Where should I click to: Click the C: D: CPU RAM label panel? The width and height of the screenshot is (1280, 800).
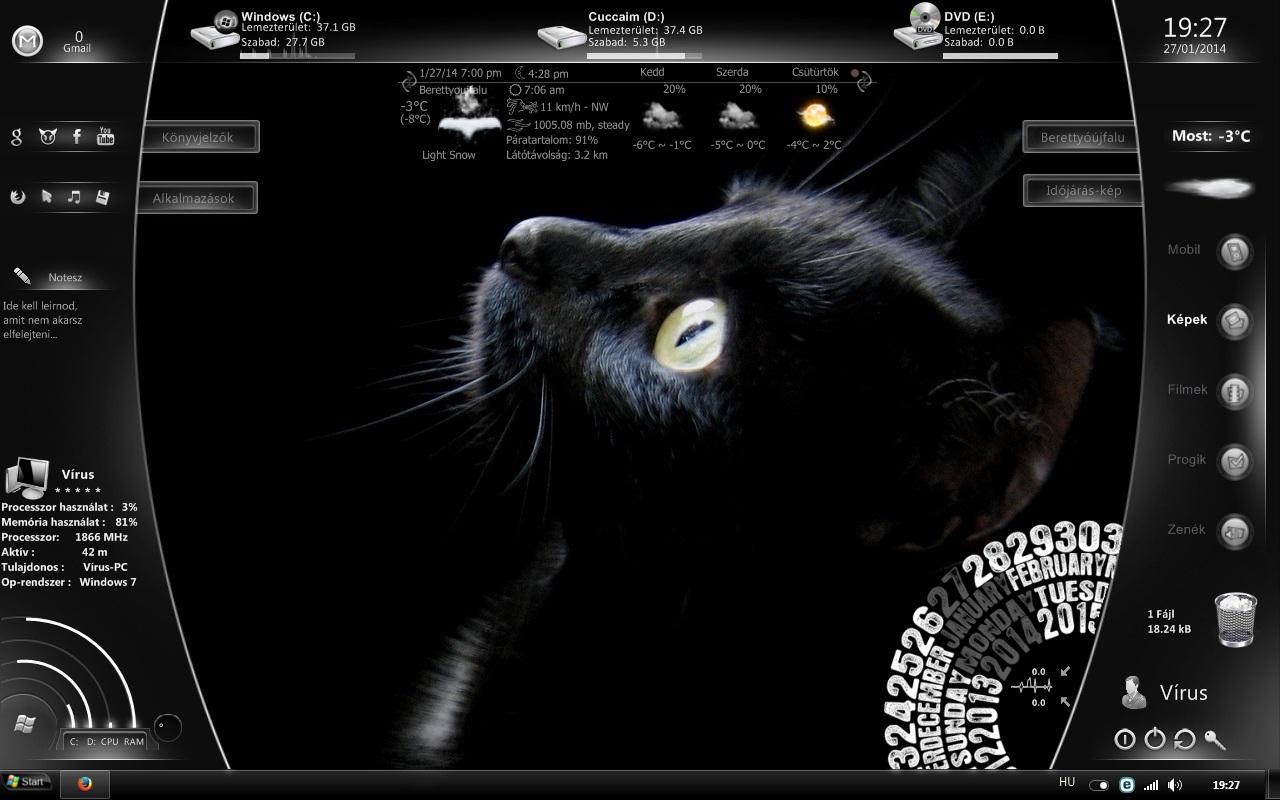(106, 741)
